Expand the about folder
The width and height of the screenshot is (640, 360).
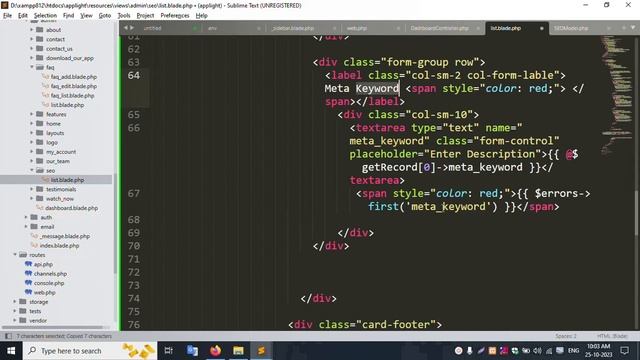click(x=32, y=29)
